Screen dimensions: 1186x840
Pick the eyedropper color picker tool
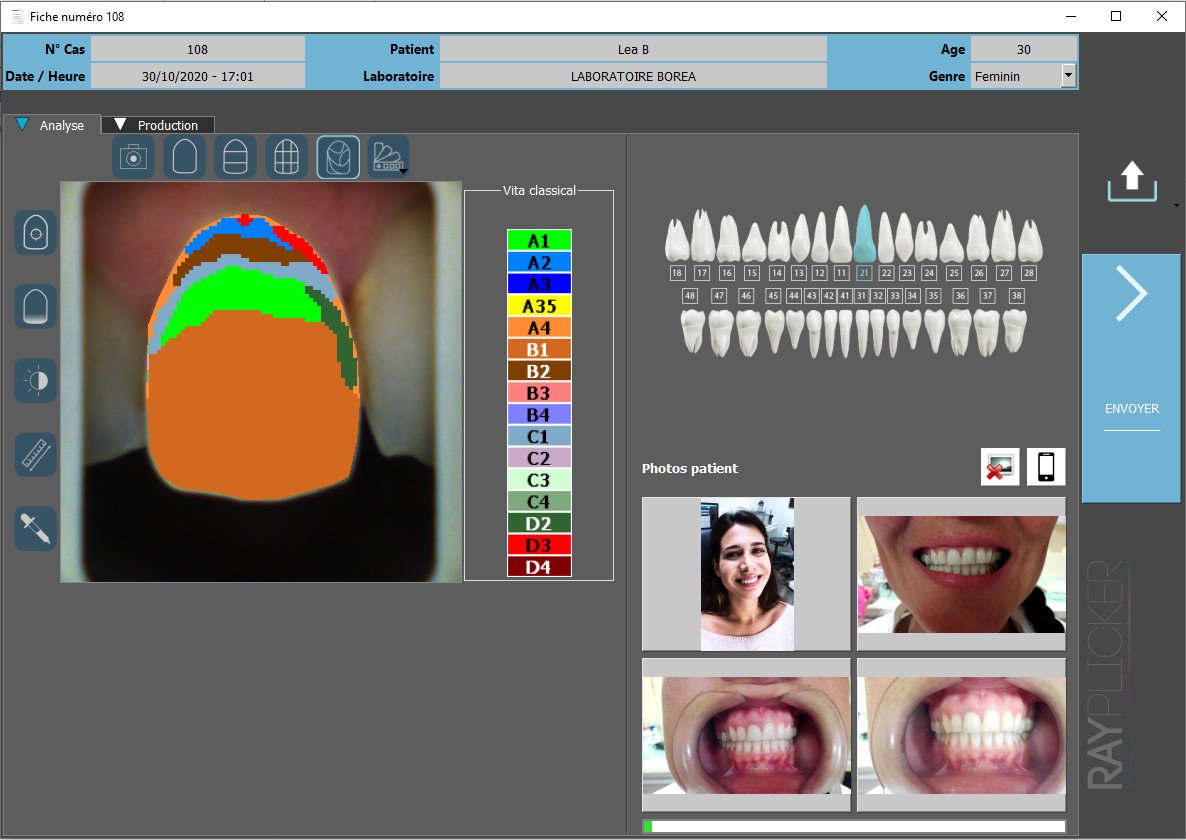pyautogui.click(x=36, y=528)
